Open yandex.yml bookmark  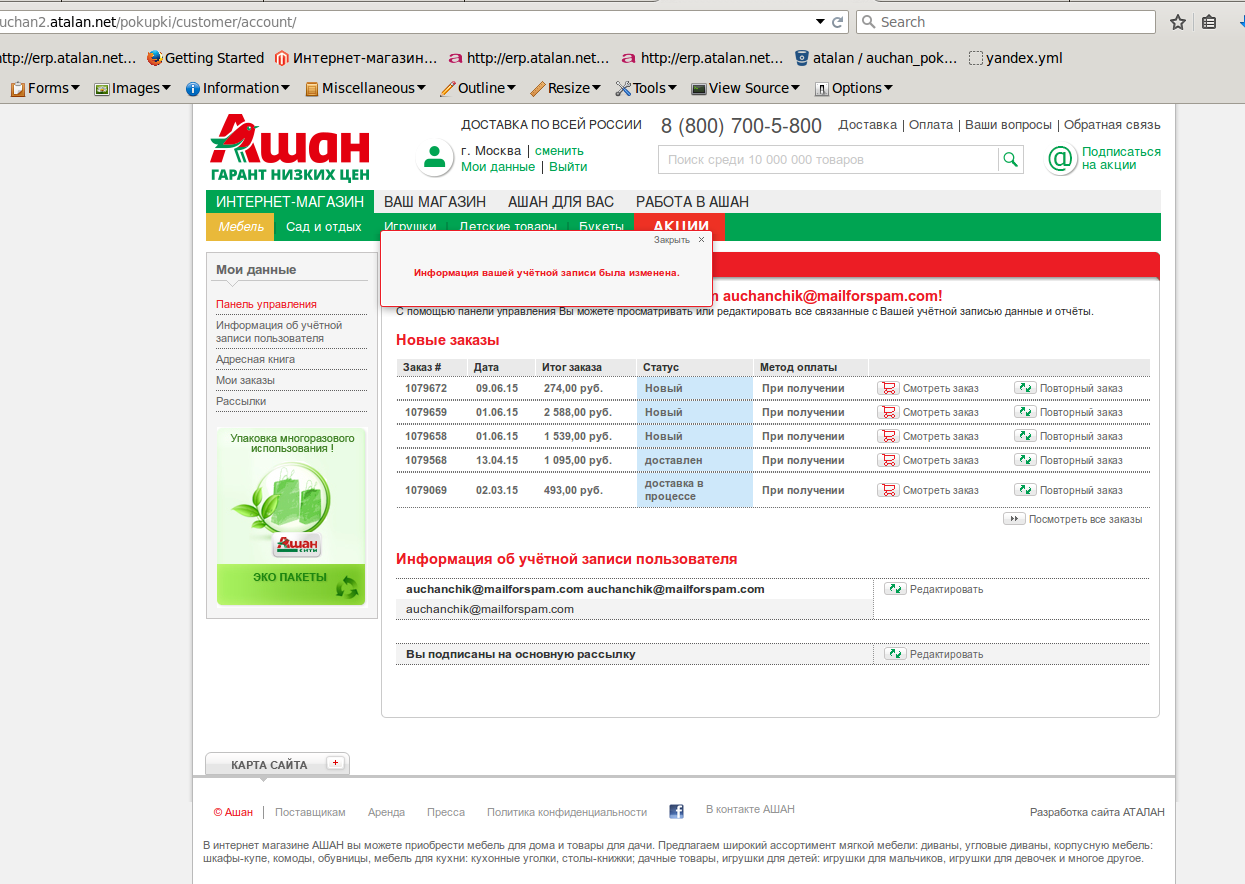coord(1016,58)
